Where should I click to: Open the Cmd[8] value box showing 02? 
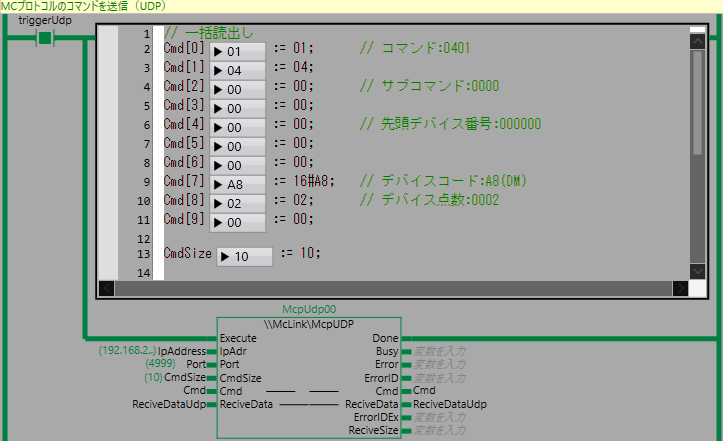tap(238, 202)
